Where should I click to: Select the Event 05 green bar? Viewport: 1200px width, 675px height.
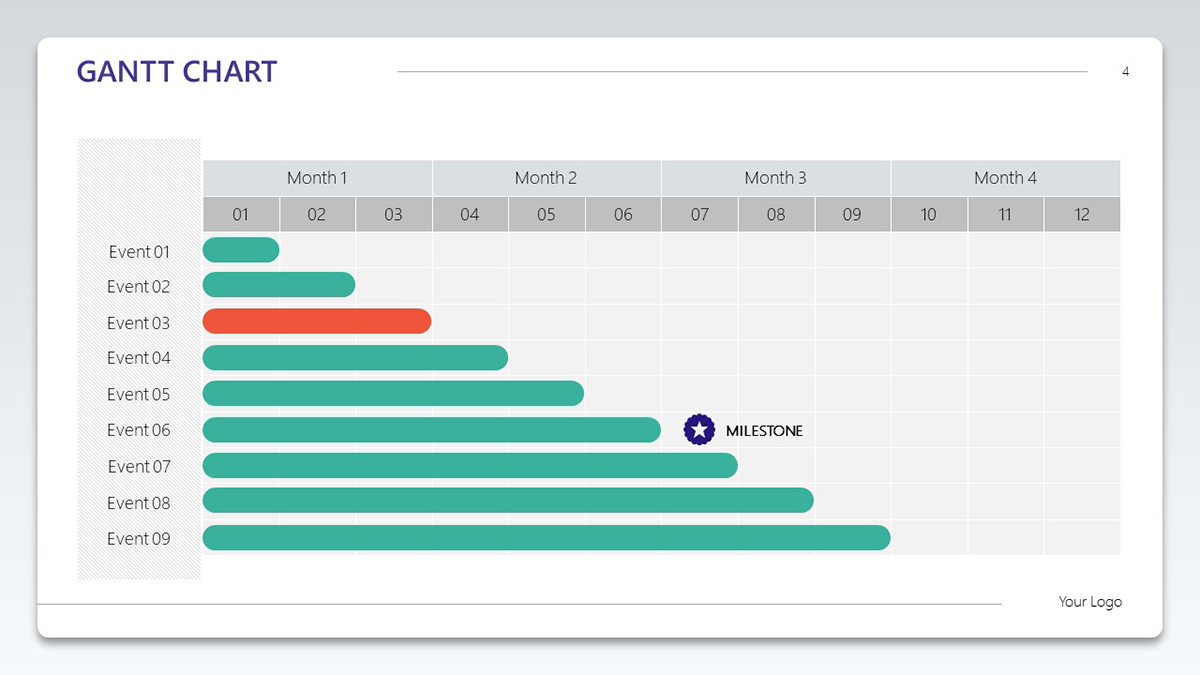click(x=393, y=393)
